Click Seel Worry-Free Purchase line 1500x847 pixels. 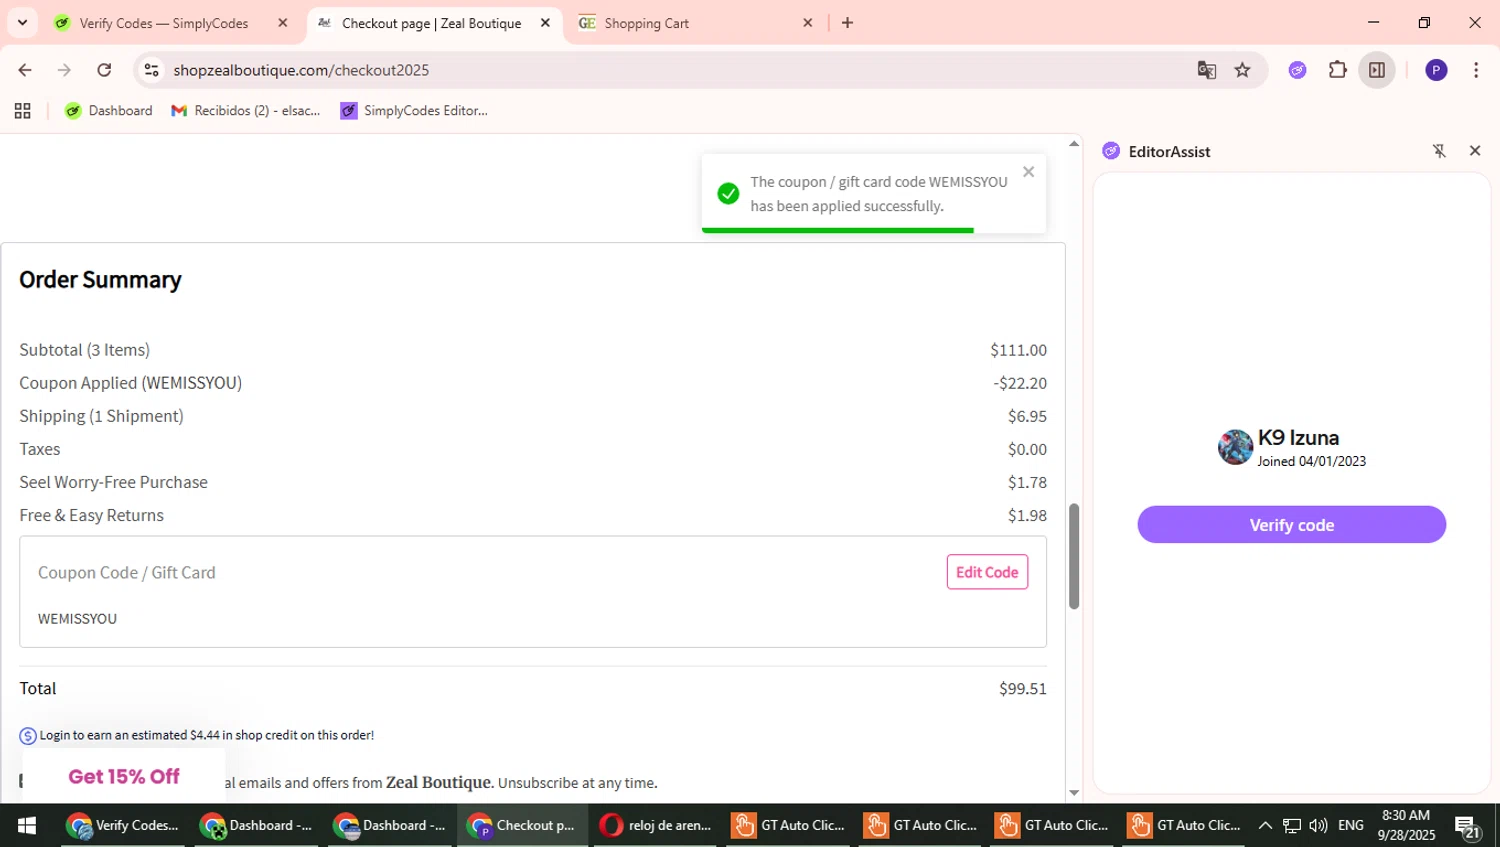pos(113,482)
